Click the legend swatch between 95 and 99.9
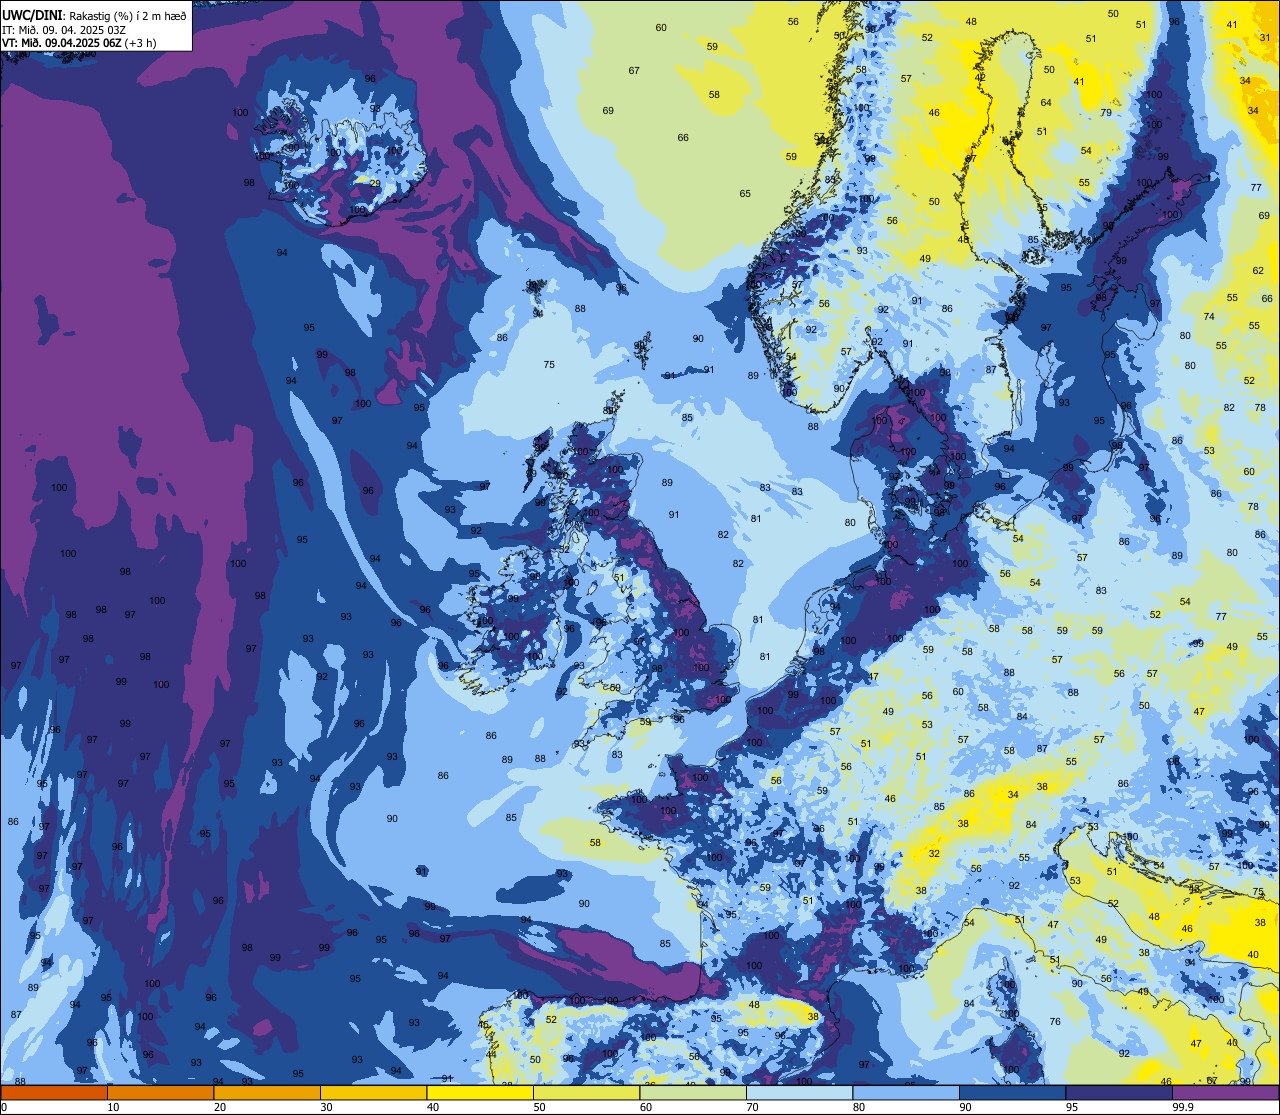Image resolution: width=1280 pixels, height=1115 pixels. tap(1119, 1093)
